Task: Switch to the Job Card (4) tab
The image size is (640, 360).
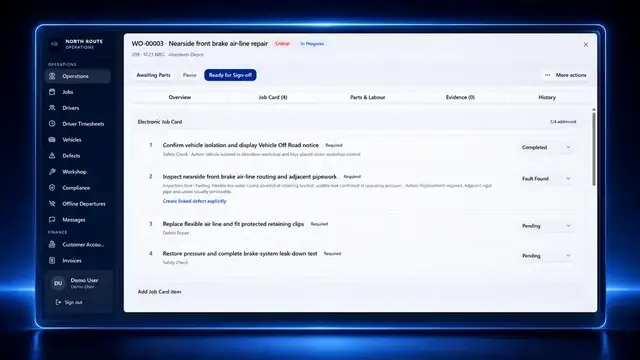Action: (x=273, y=98)
